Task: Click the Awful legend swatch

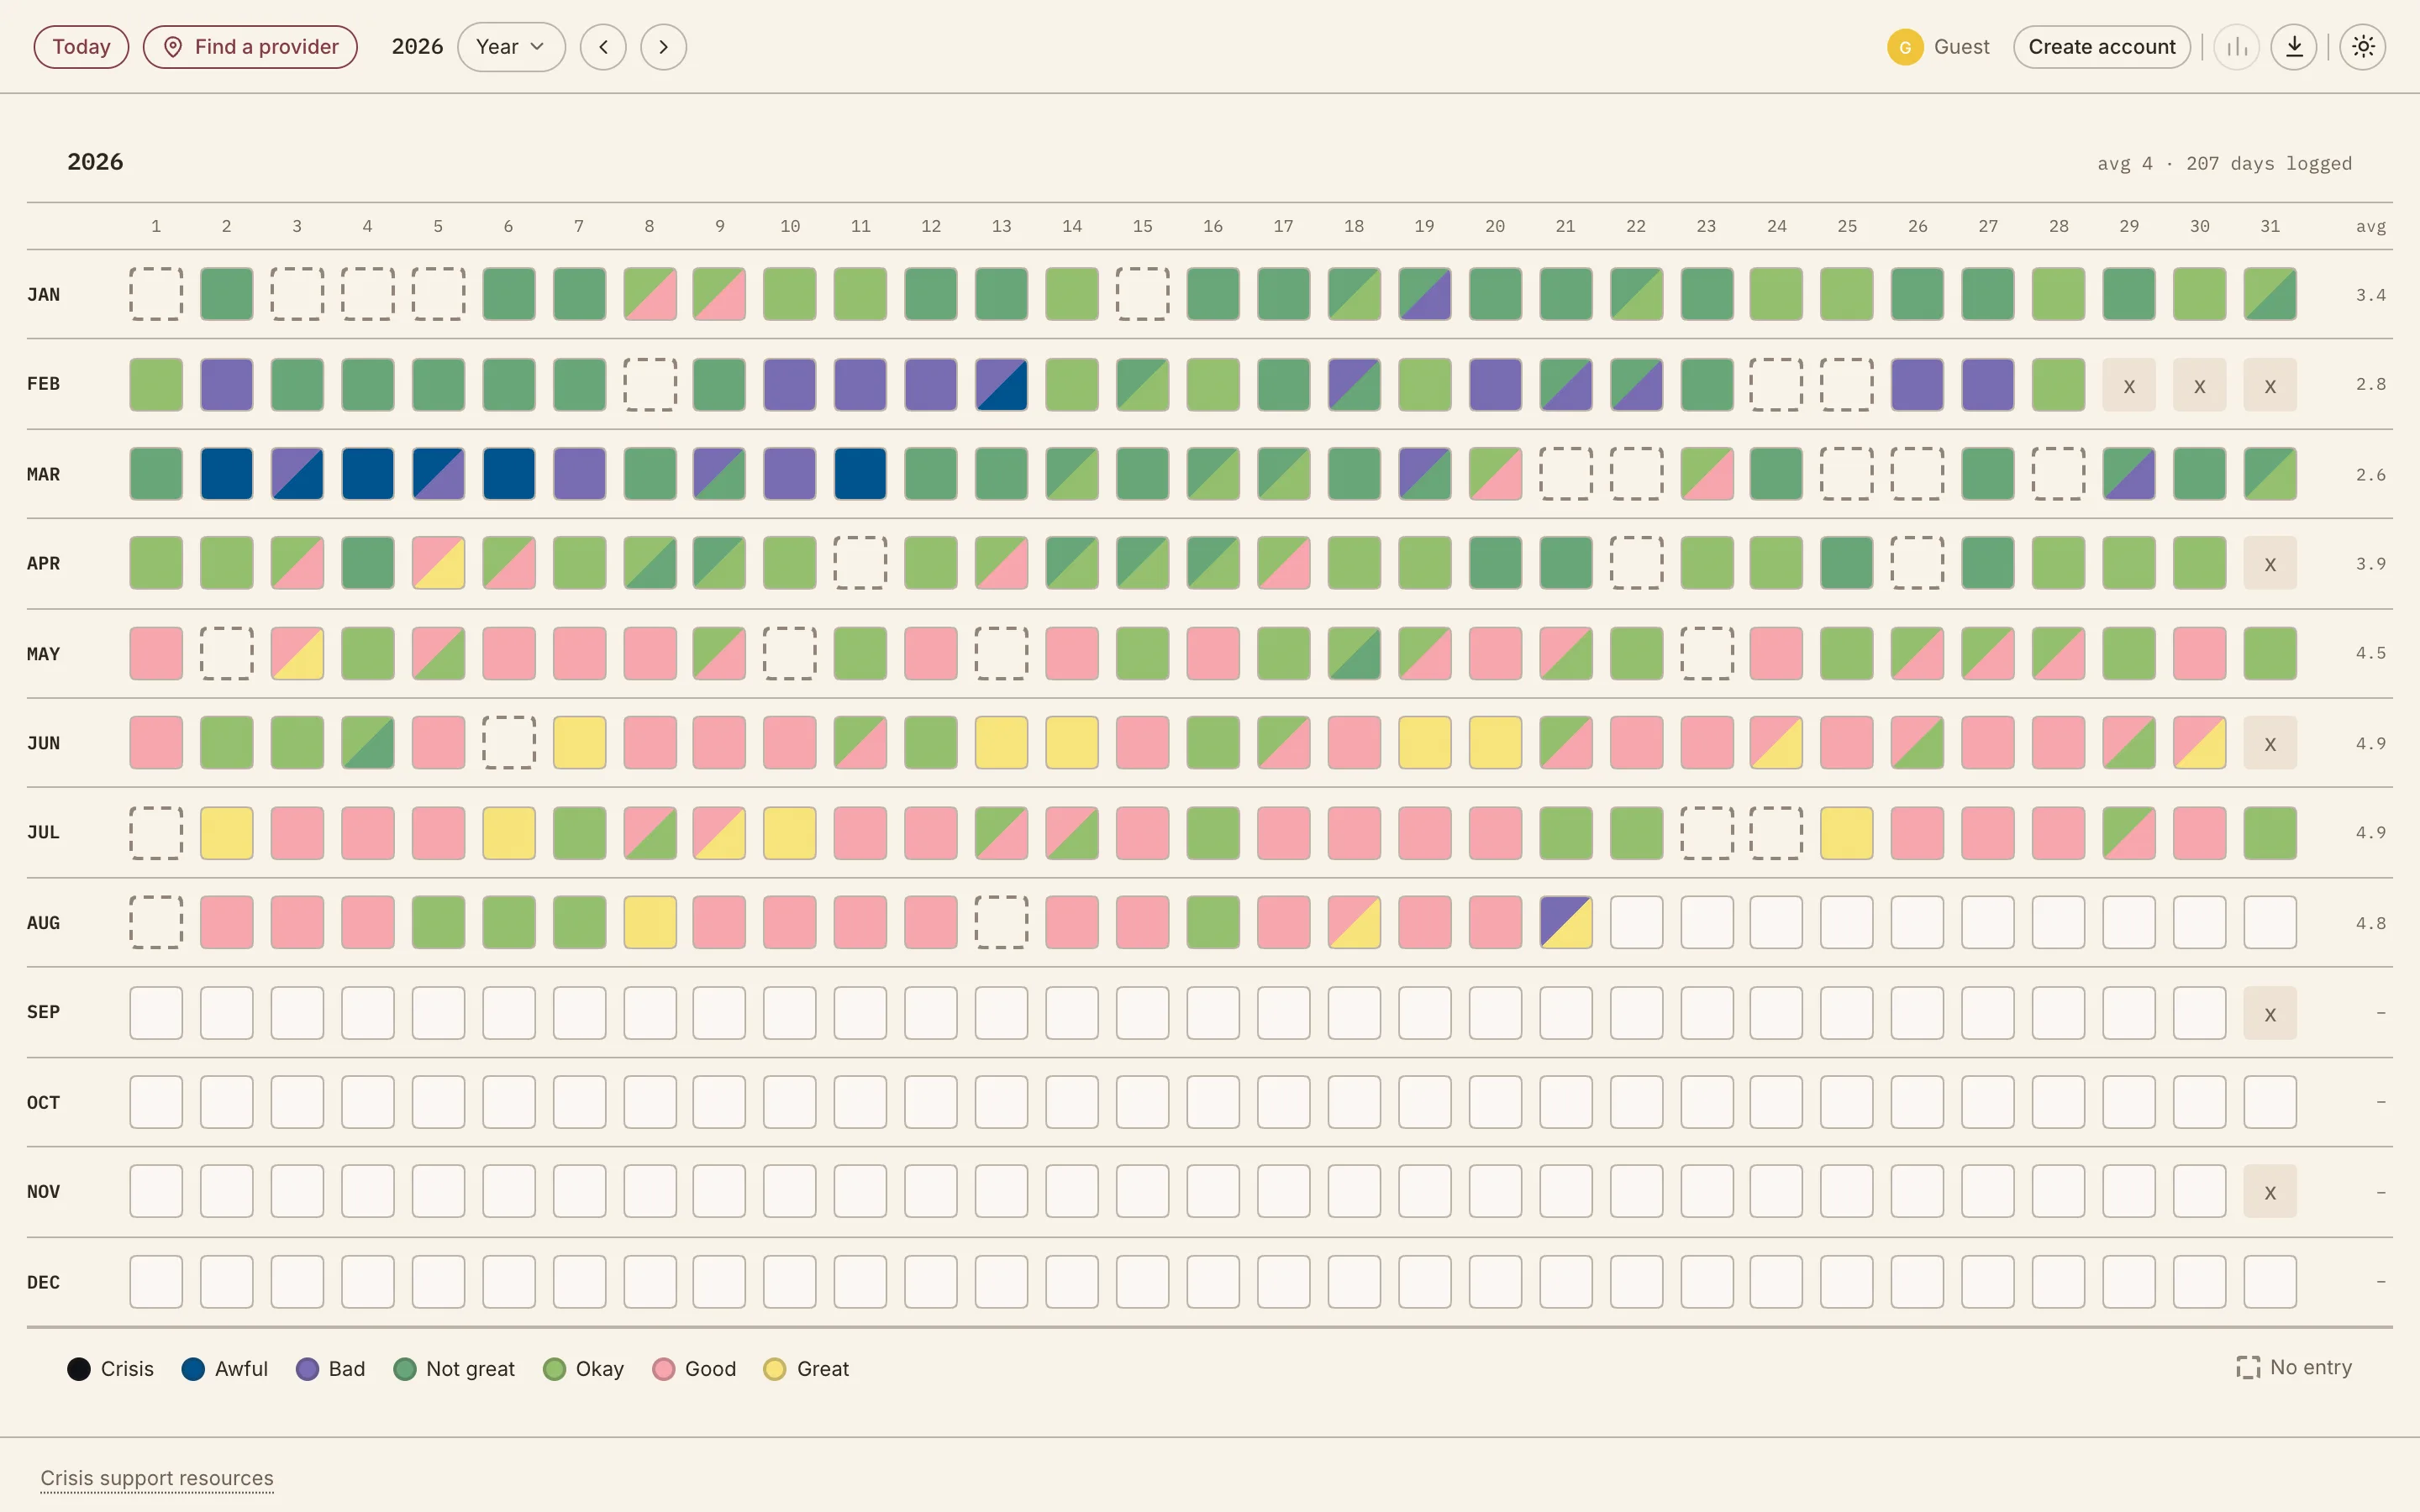Action: click(193, 1369)
